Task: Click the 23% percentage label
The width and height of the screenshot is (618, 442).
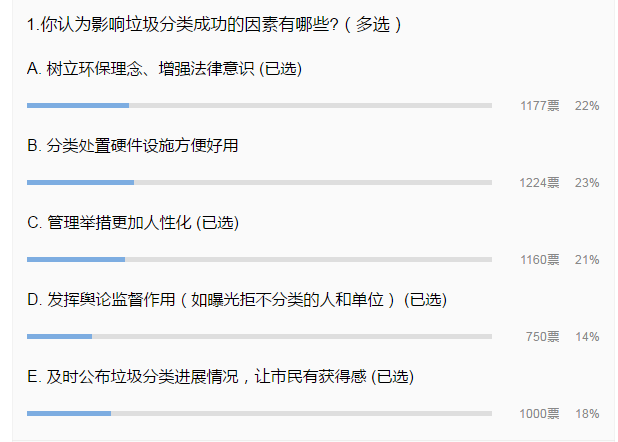Action: coord(587,183)
